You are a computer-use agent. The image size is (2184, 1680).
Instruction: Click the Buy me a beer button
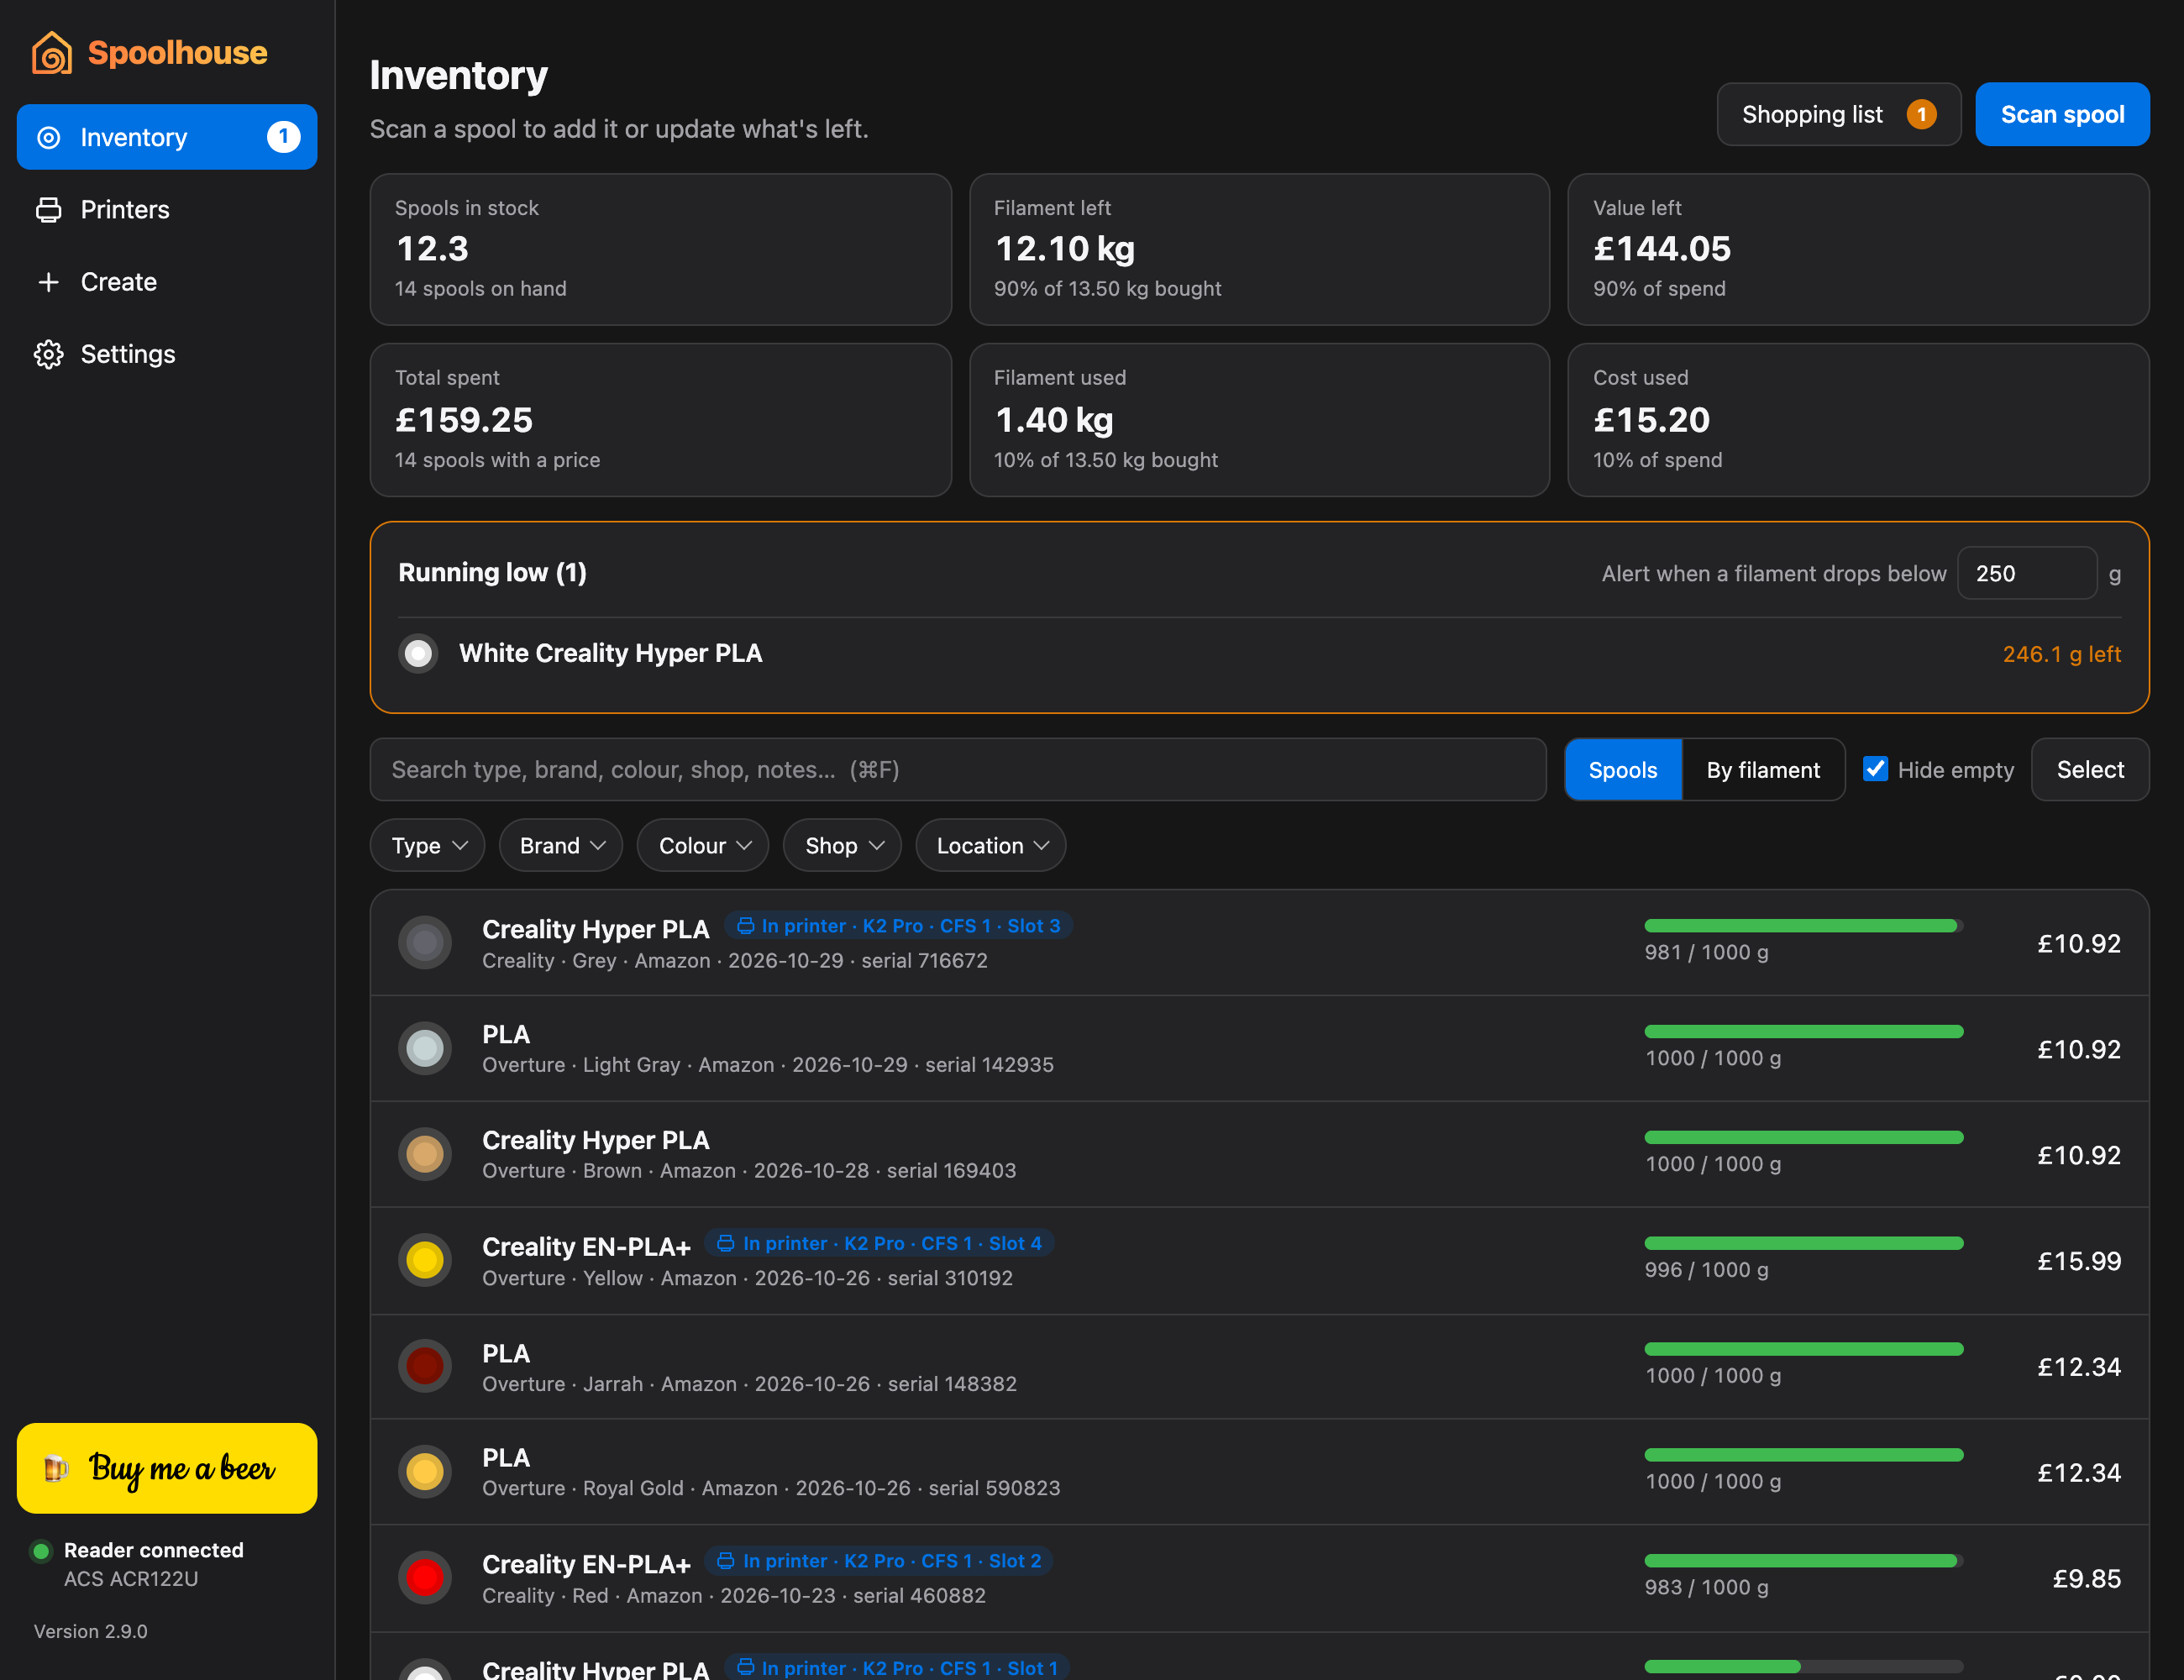click(x=167, y=1468)
